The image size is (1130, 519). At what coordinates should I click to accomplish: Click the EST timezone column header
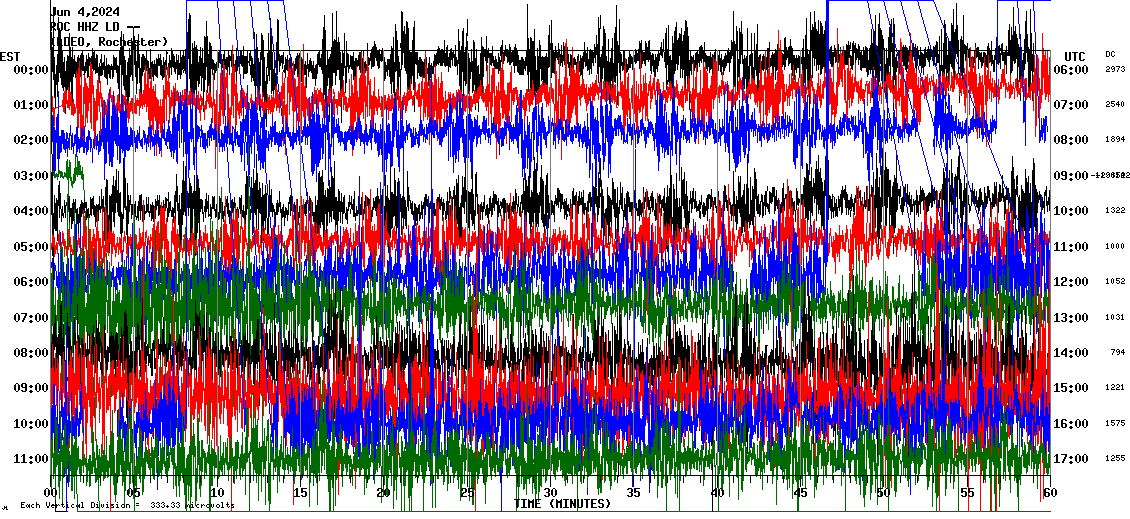(10, 56)
